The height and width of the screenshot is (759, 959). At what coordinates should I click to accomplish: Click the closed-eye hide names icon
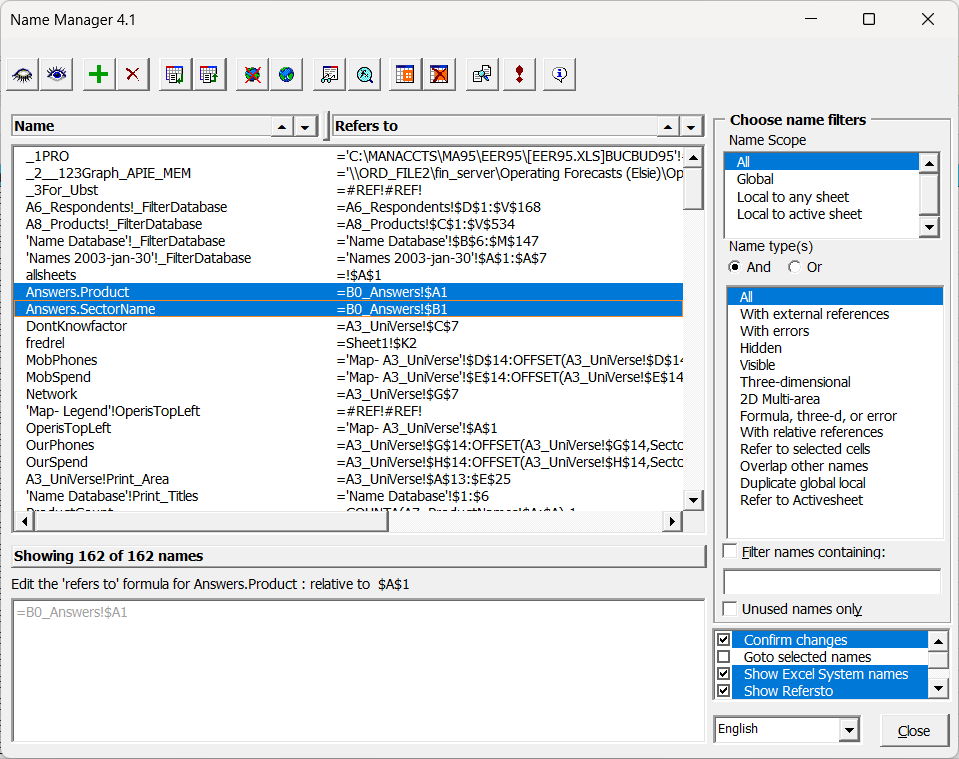coord(23,75)
